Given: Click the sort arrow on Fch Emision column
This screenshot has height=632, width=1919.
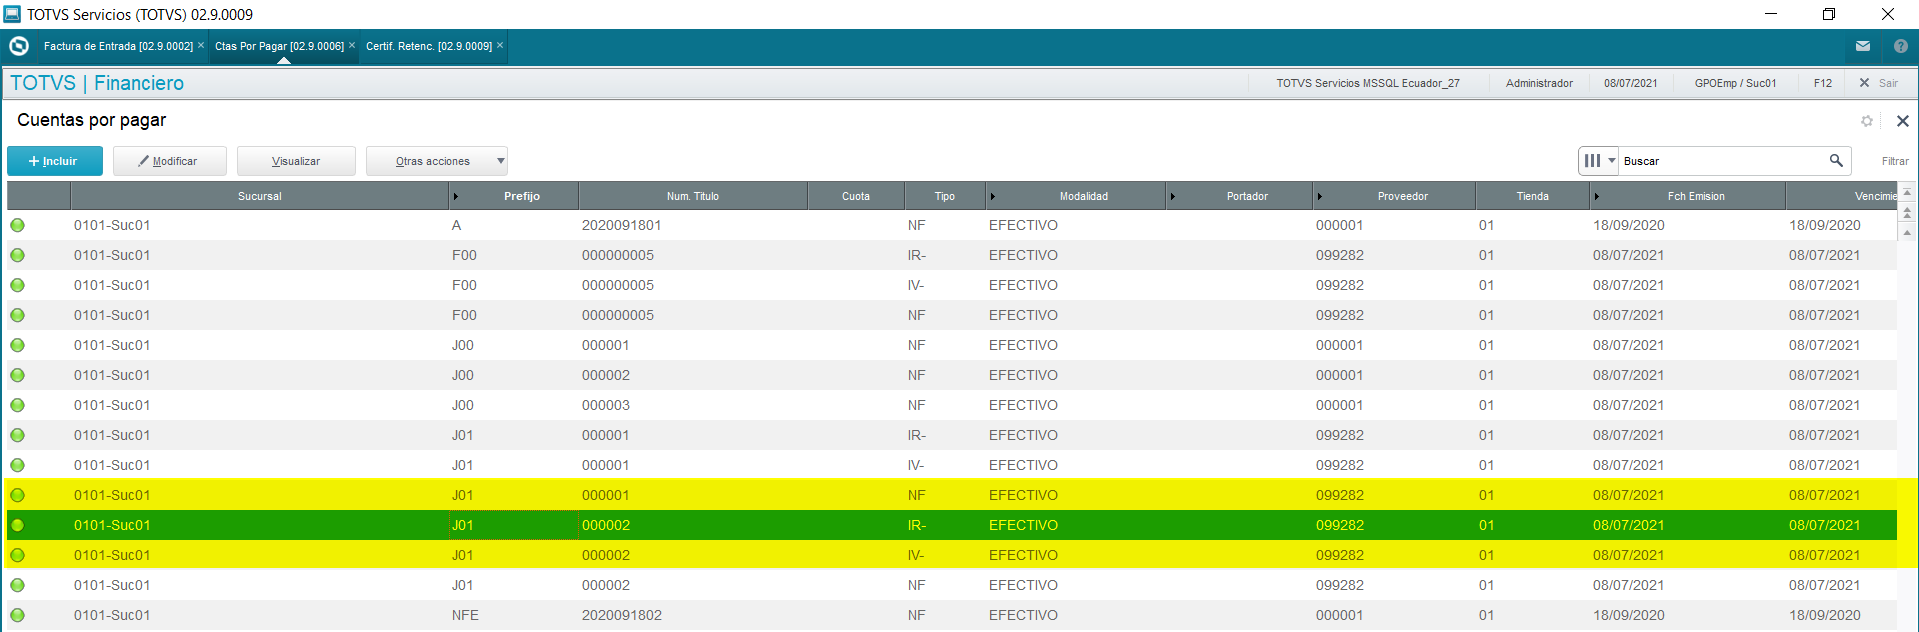Looking at the screenshot, I should [x=1596, y=196].
